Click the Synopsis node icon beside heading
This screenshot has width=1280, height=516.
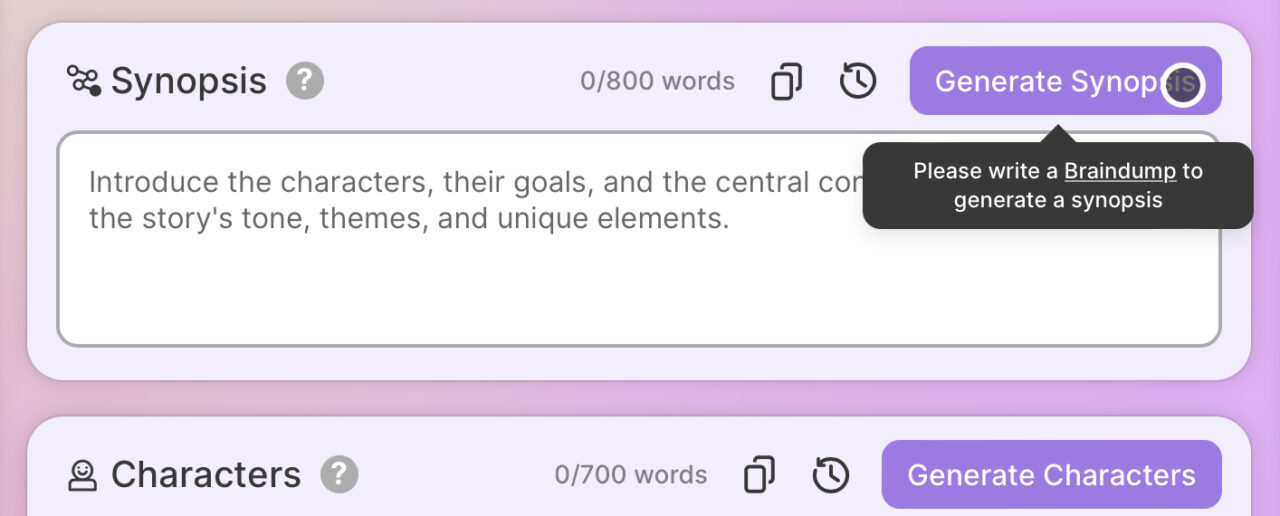[84, 81]
